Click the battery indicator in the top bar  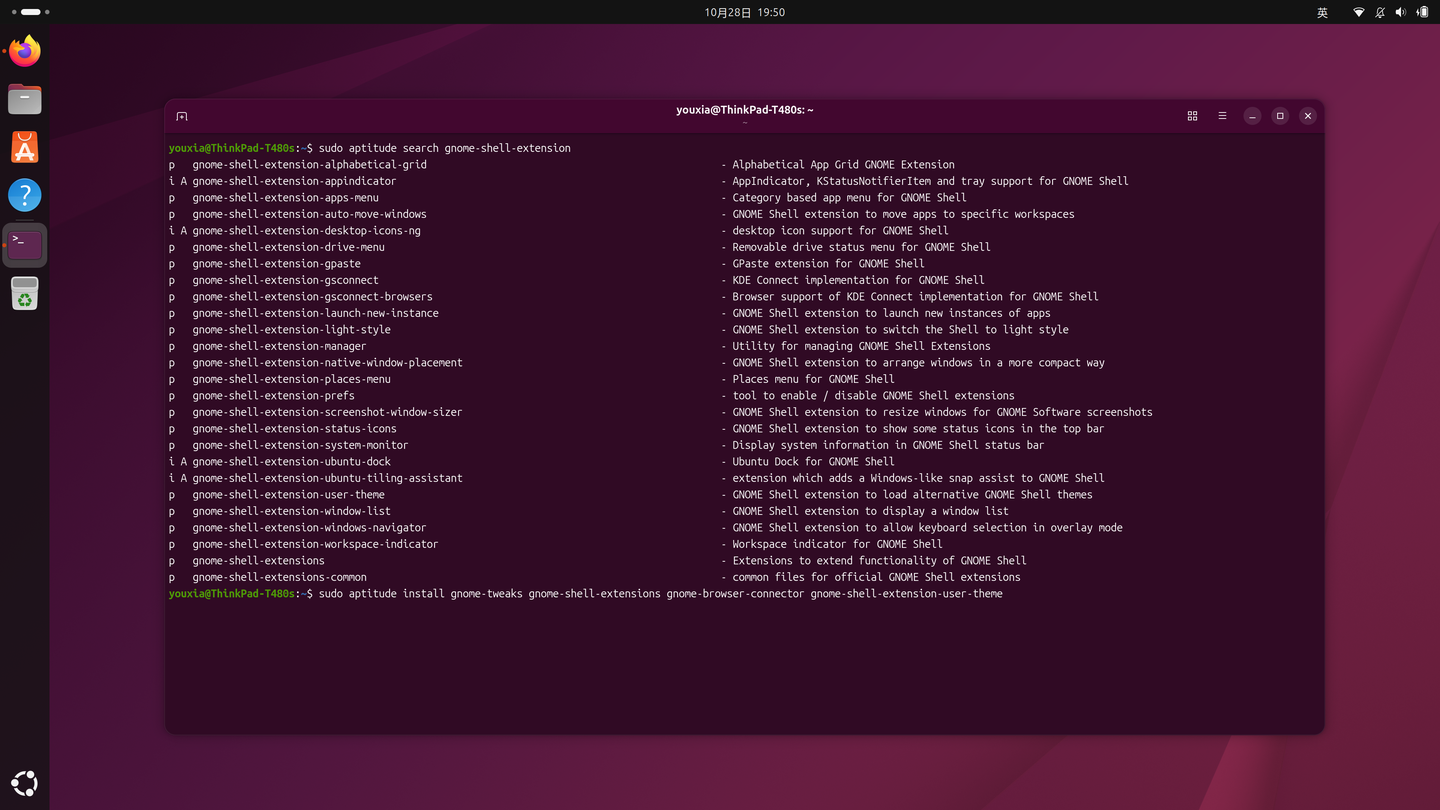click(1421, 12)
